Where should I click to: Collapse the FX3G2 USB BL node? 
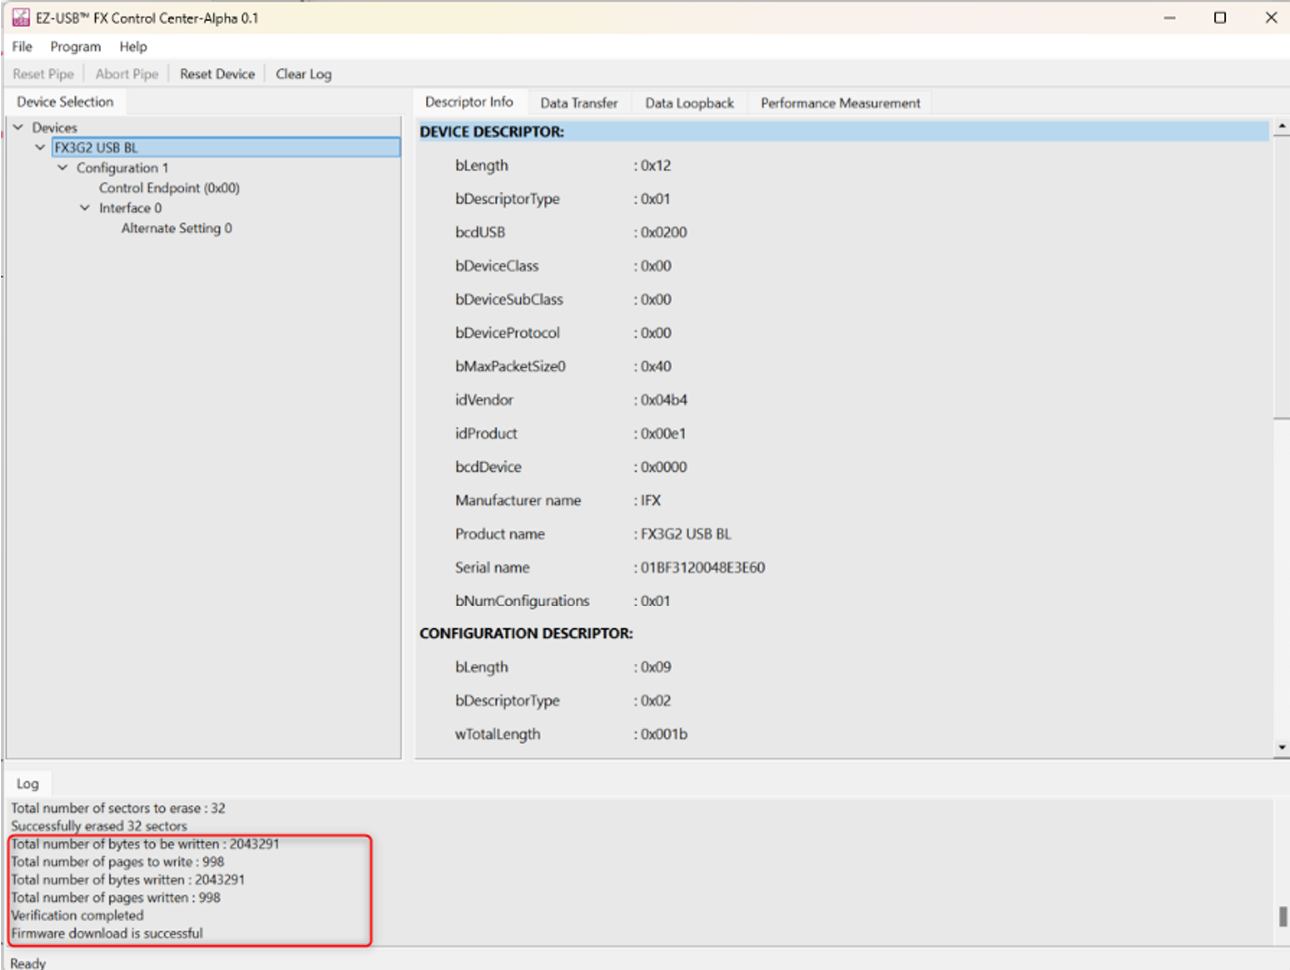[x=40, y=147]
